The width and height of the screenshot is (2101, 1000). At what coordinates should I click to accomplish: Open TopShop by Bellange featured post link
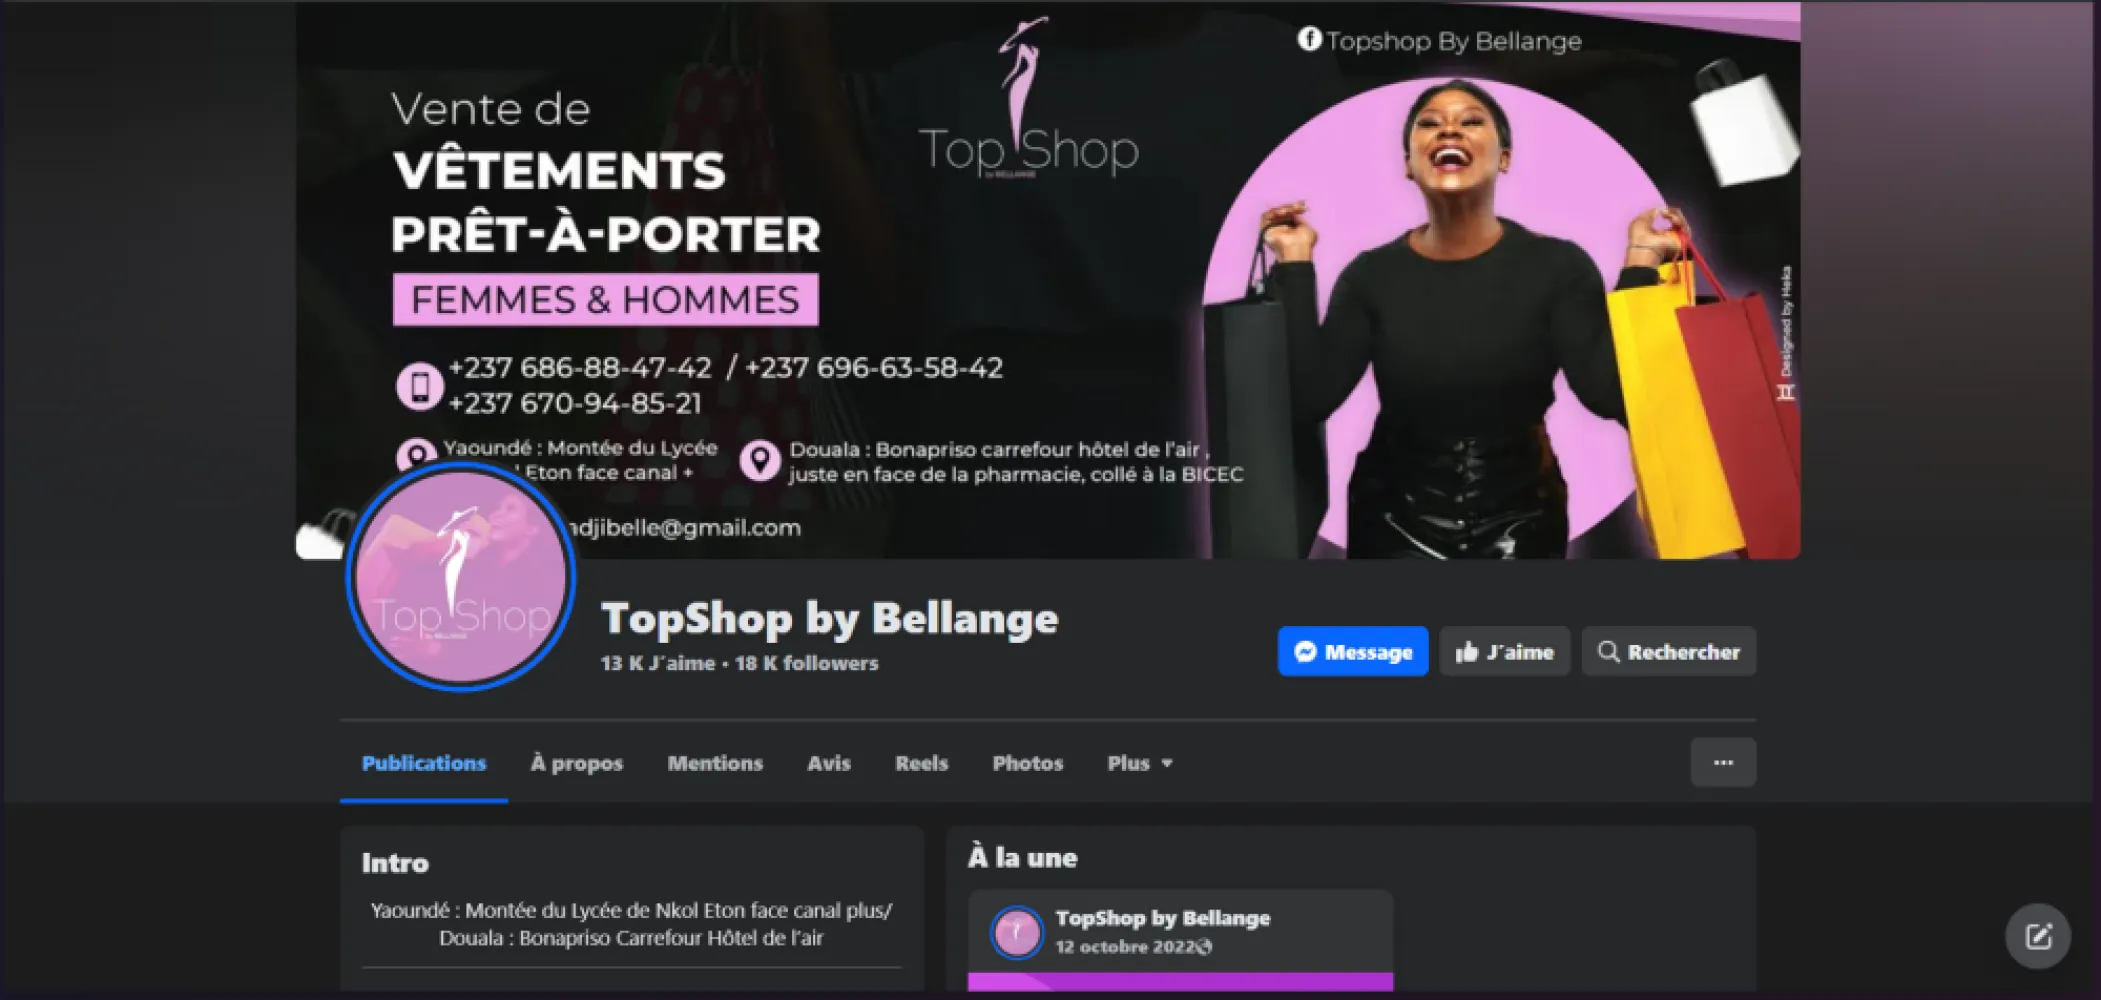point(1163,918)
